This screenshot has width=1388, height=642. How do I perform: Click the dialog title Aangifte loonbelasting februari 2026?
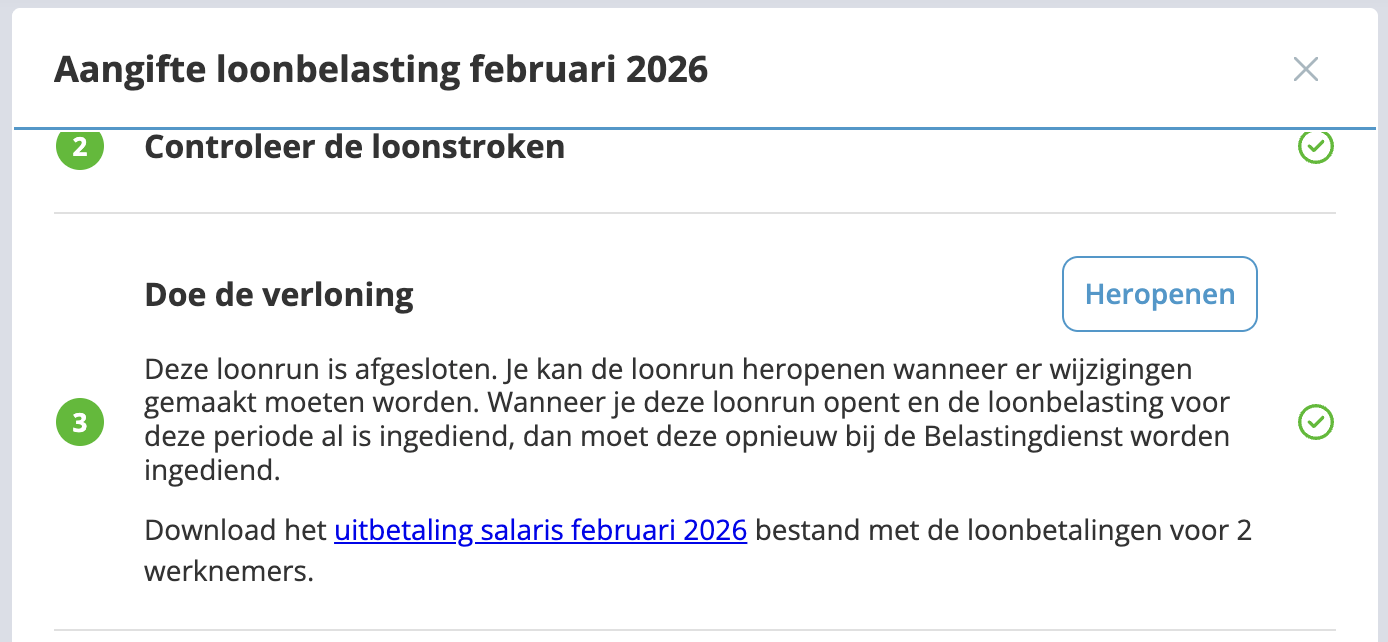point(380,70)
